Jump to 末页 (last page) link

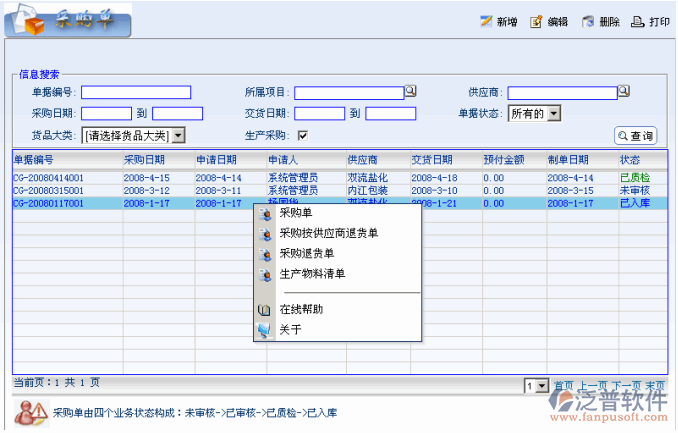(655, 385)
